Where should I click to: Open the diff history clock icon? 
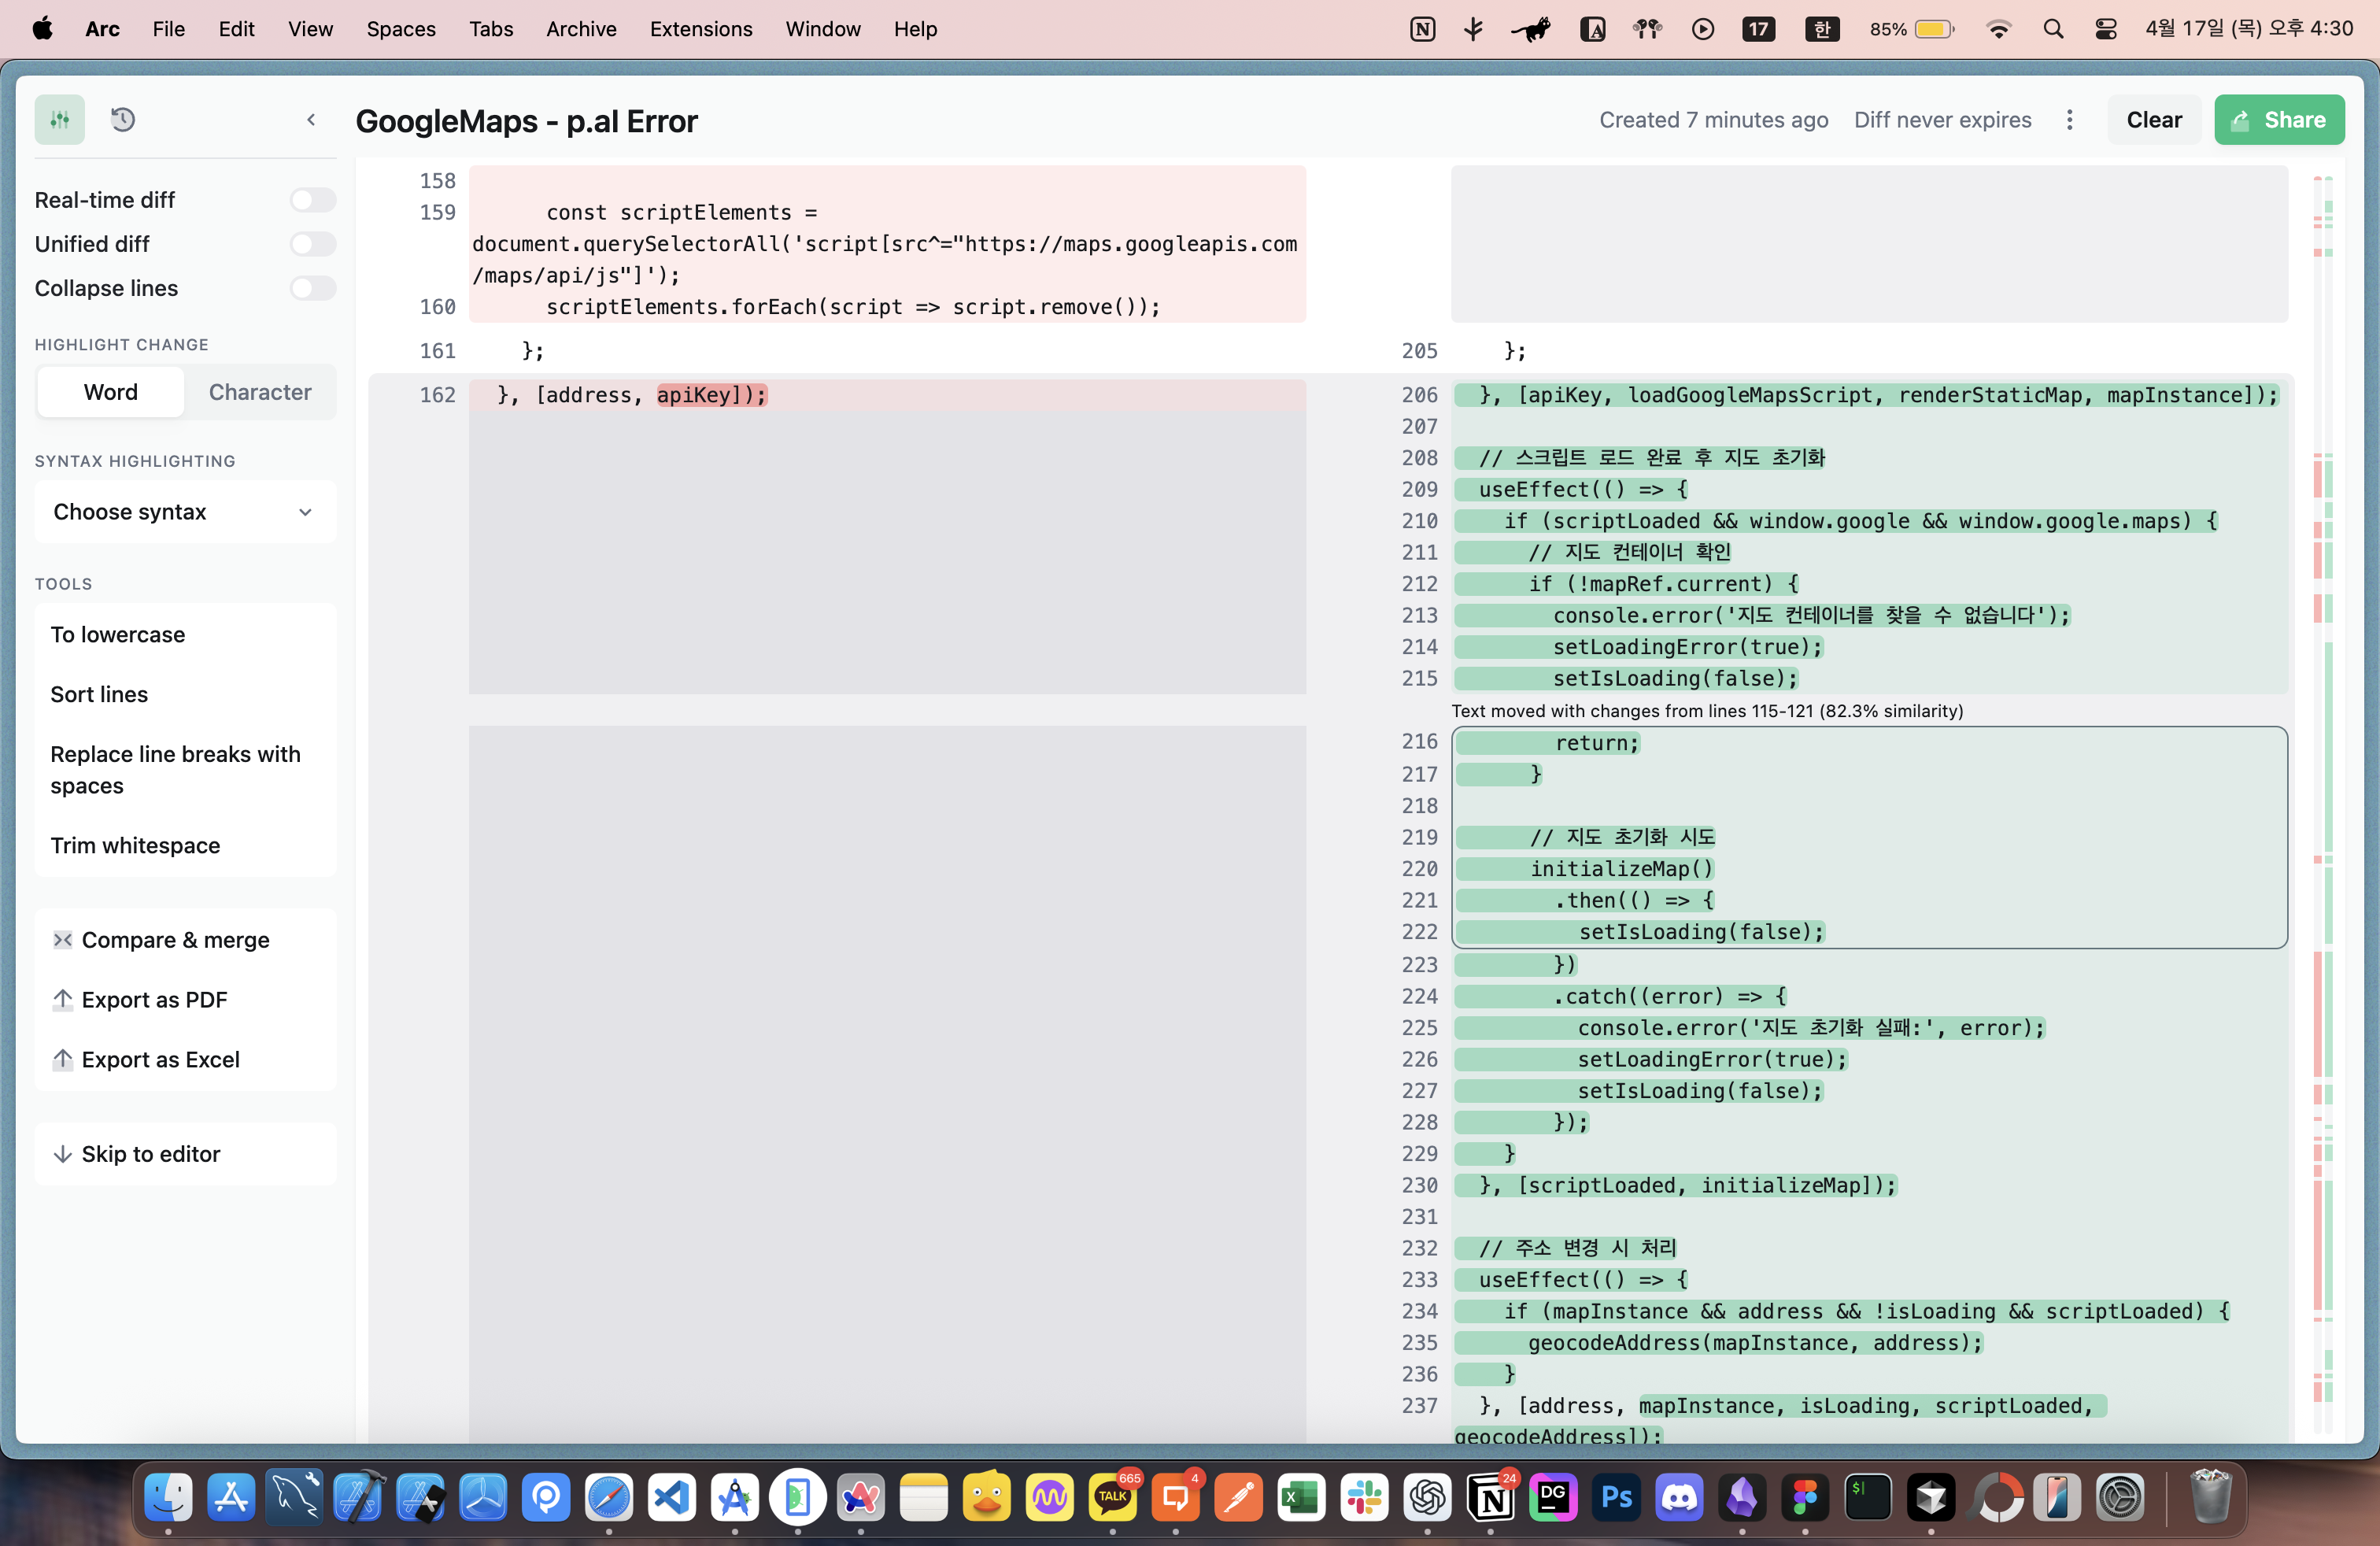123,120
